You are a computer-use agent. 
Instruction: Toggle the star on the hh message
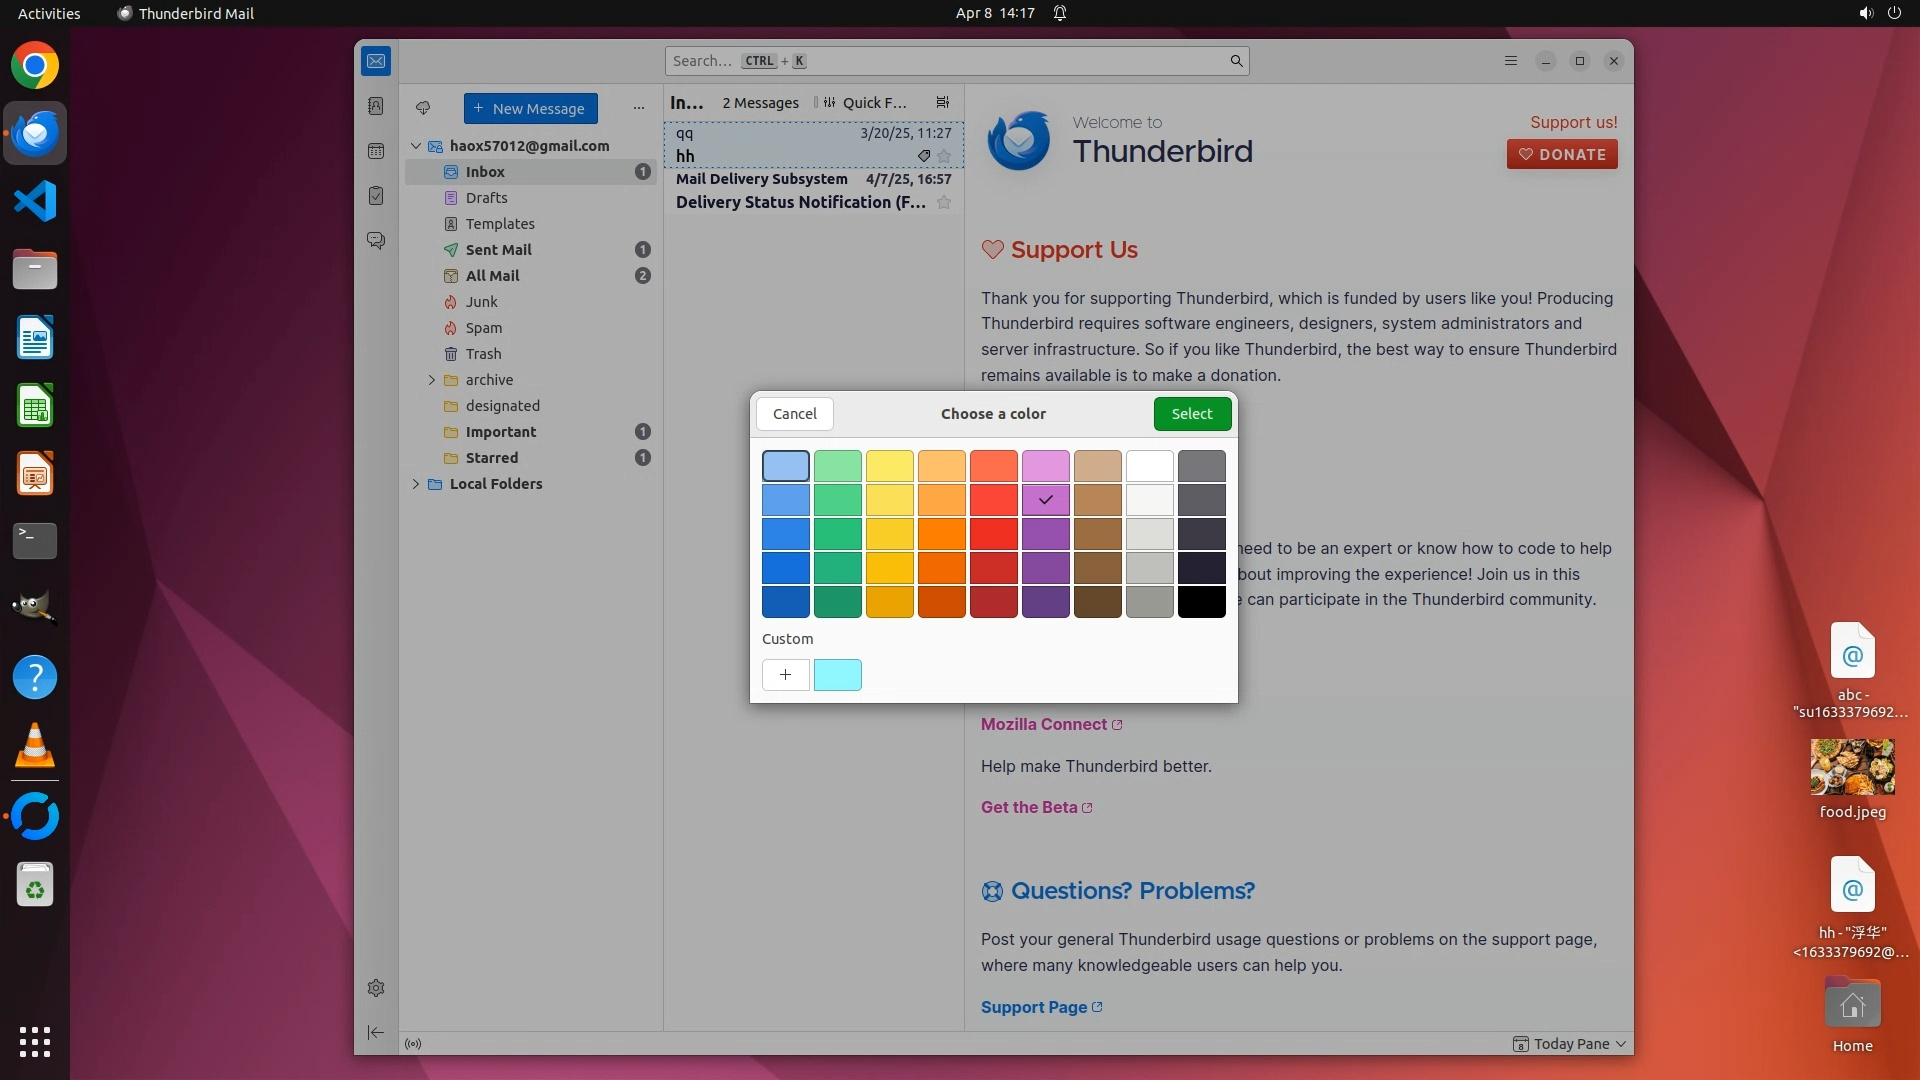[x=943, y=156]
